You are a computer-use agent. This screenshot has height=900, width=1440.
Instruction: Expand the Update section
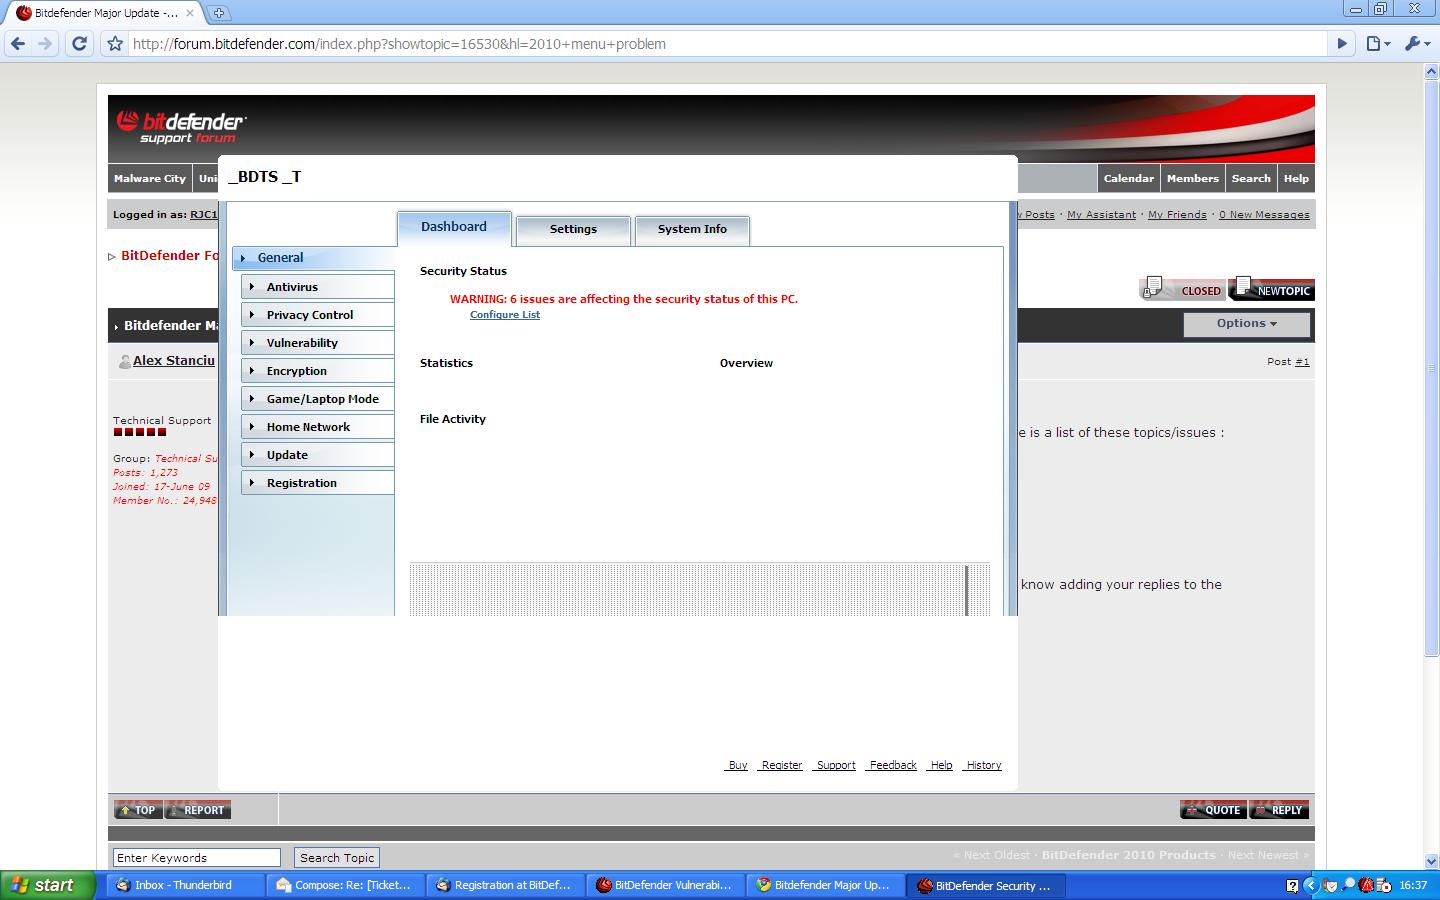(x=318, y=455)
